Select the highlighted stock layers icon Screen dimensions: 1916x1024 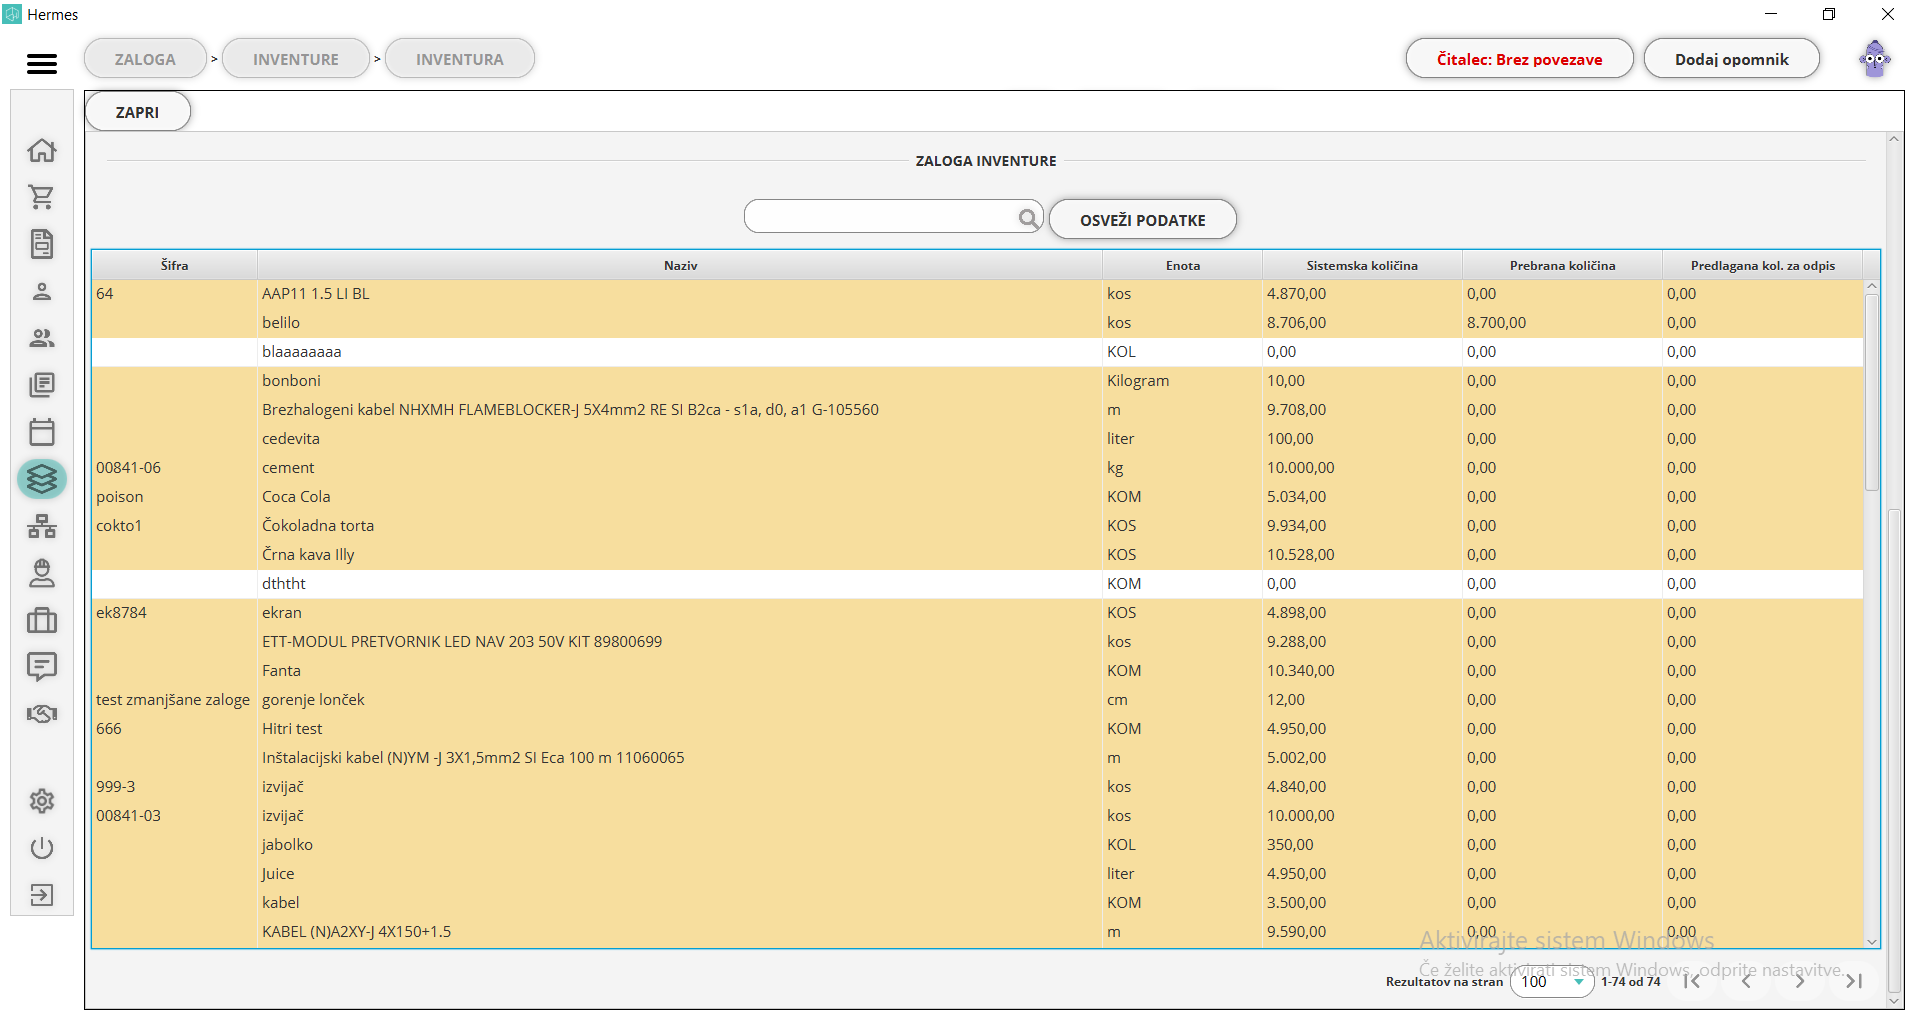[42, 479]
